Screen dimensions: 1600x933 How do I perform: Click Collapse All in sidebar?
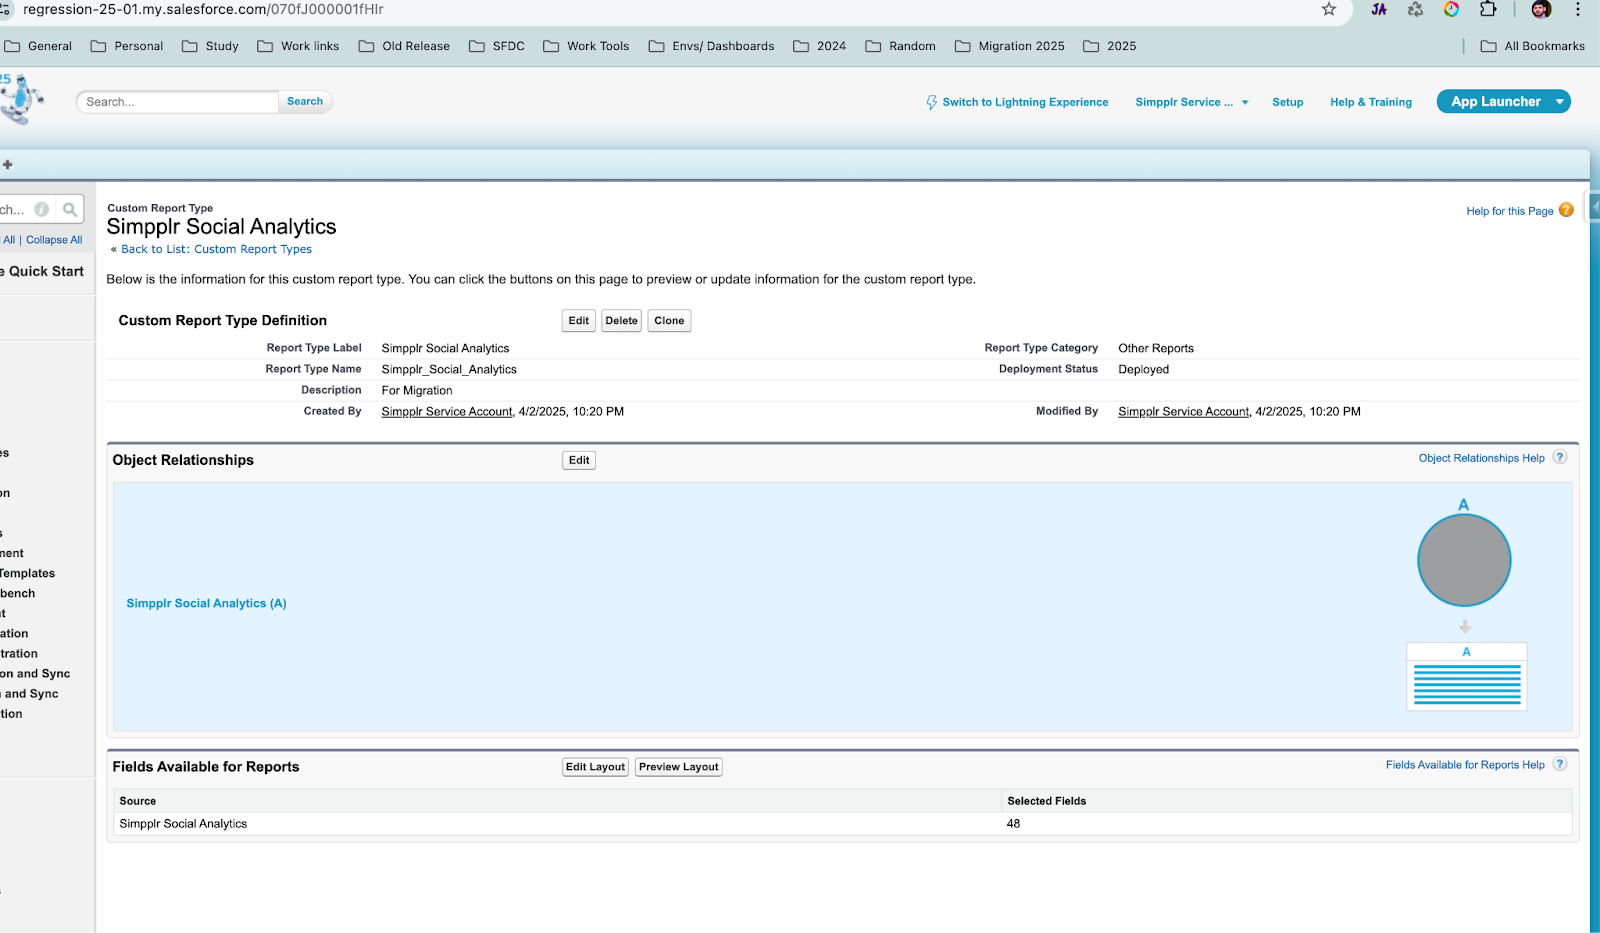(54, 240)
